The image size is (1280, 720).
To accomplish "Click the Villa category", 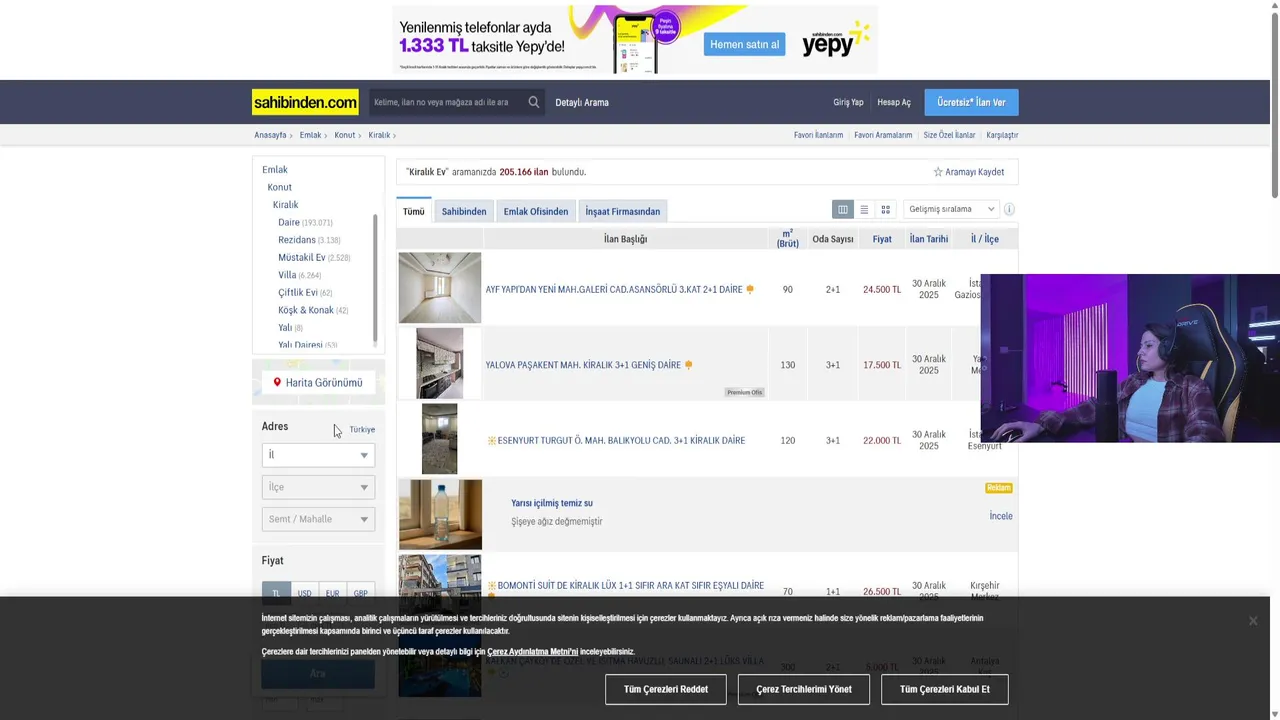I will tap(287, 275).
